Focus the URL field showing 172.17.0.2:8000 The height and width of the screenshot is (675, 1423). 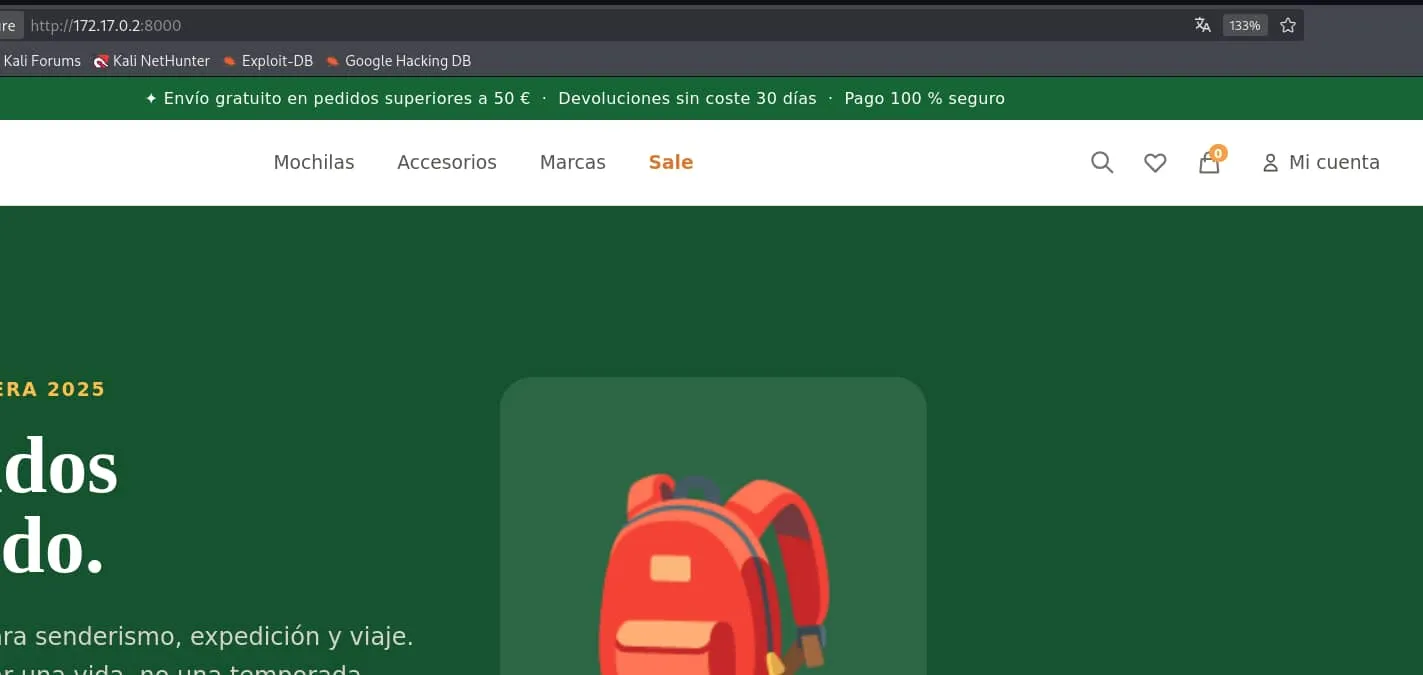[600, 25]
